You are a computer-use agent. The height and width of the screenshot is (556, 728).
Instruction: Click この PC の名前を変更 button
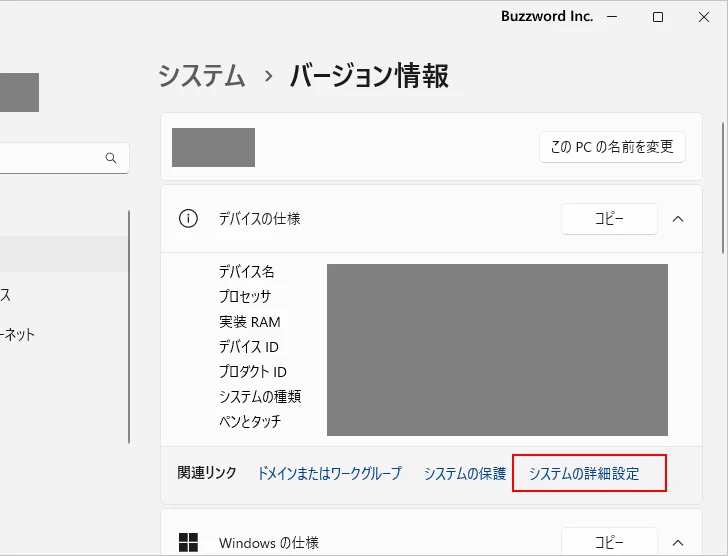point(612,147)
